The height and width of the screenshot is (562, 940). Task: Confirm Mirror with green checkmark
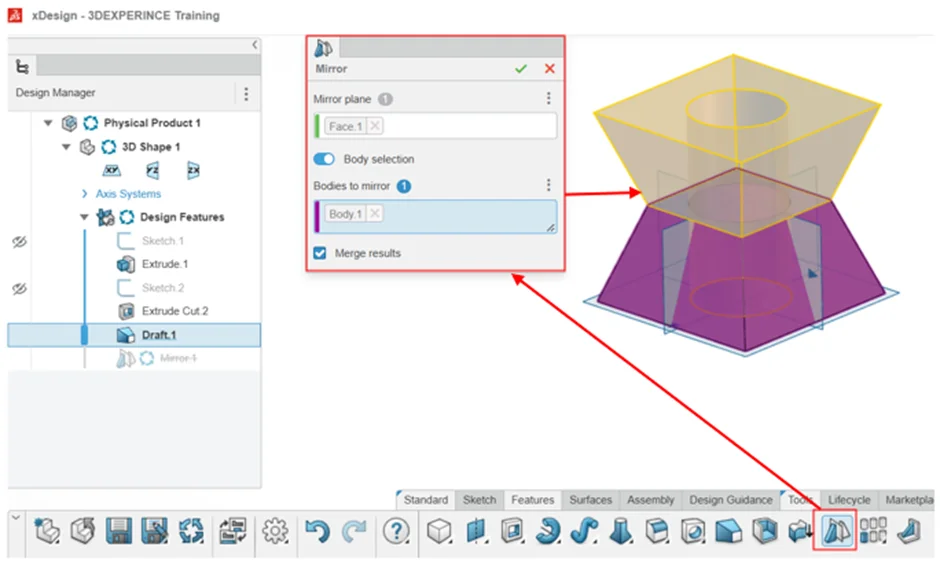521,69
